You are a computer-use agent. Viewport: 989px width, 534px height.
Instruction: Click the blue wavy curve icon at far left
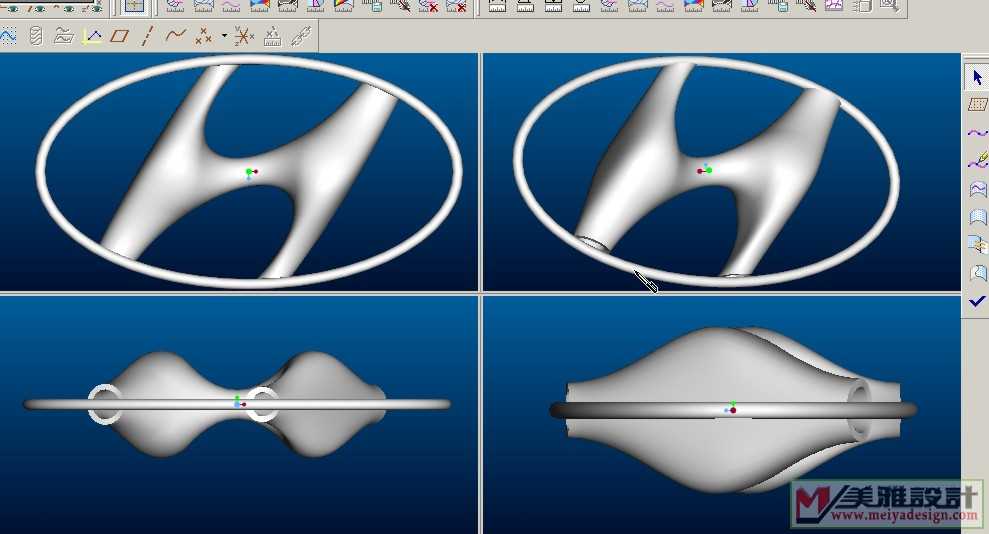(x=8, y=36)
